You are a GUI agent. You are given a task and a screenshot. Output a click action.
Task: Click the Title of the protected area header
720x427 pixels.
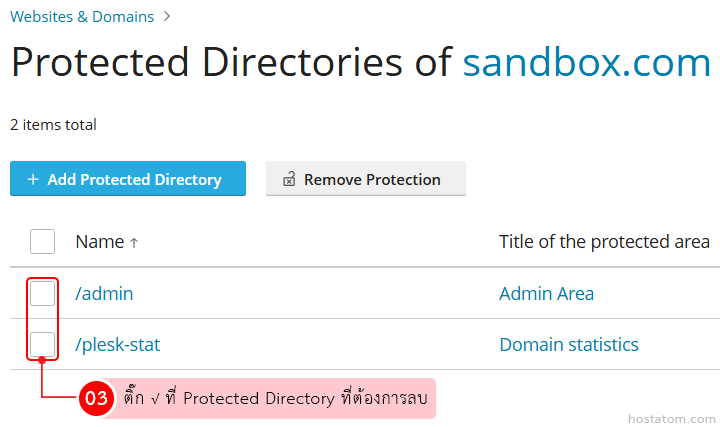coord(604,242)
